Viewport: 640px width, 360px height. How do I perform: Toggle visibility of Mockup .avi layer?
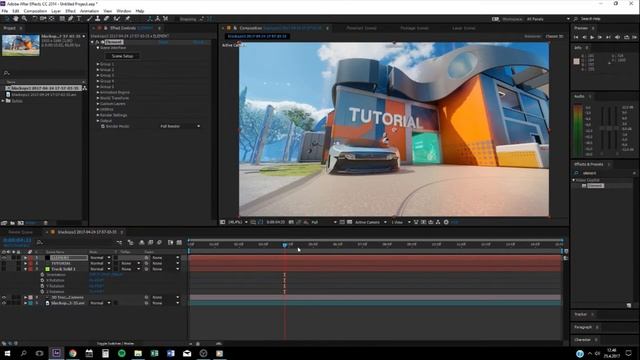pyautogui.click(x=4, y=303)
